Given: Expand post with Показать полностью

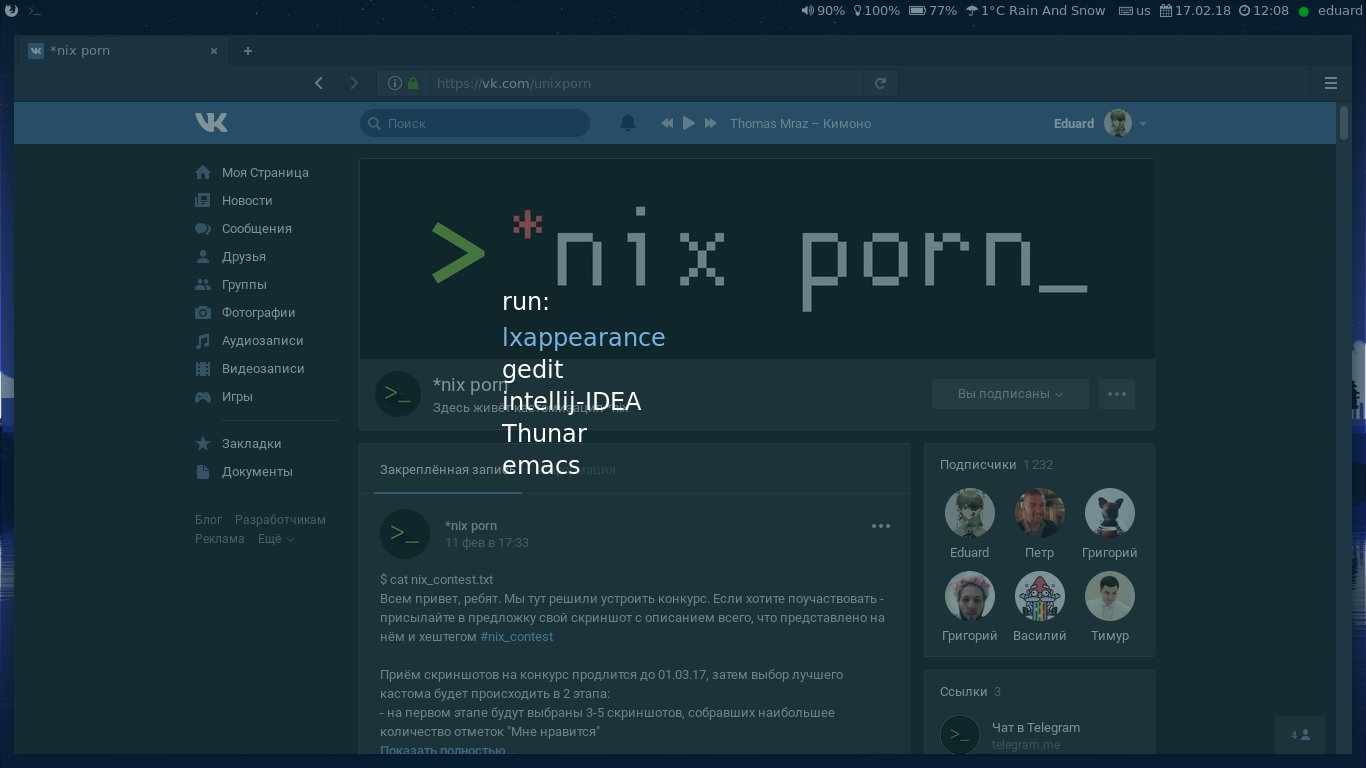Looking at the screenshot, I should tap(446, 750).
